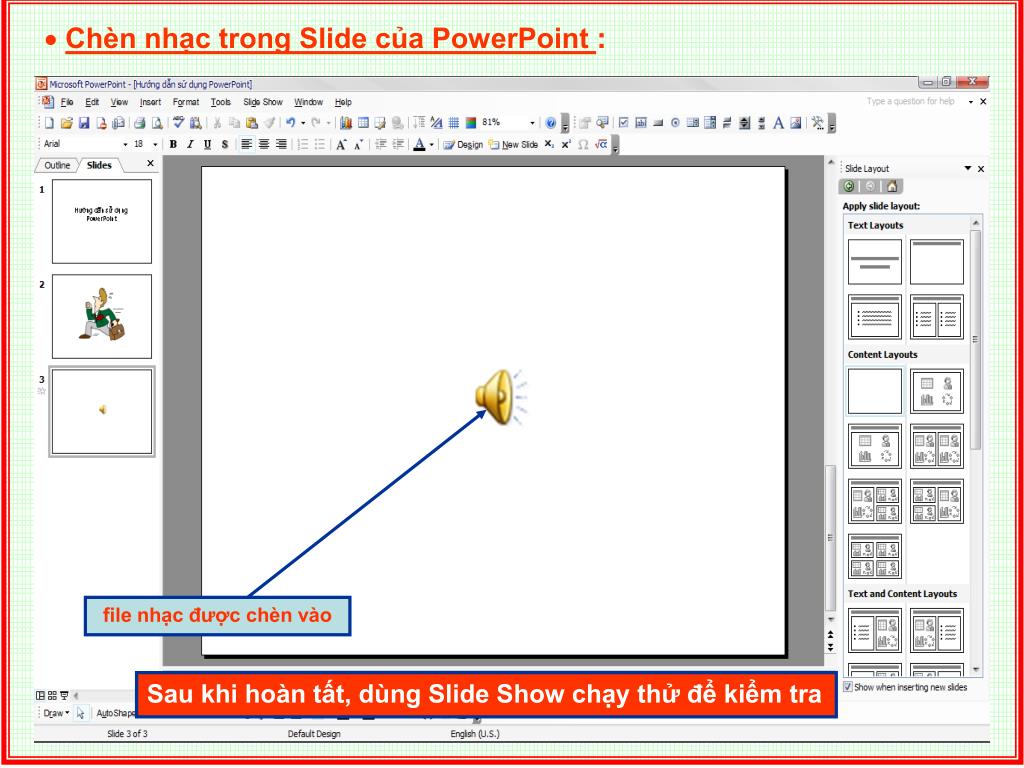Click the New Slide button
This screenshot has width=1024, height=768.
(x=513, y=144)
